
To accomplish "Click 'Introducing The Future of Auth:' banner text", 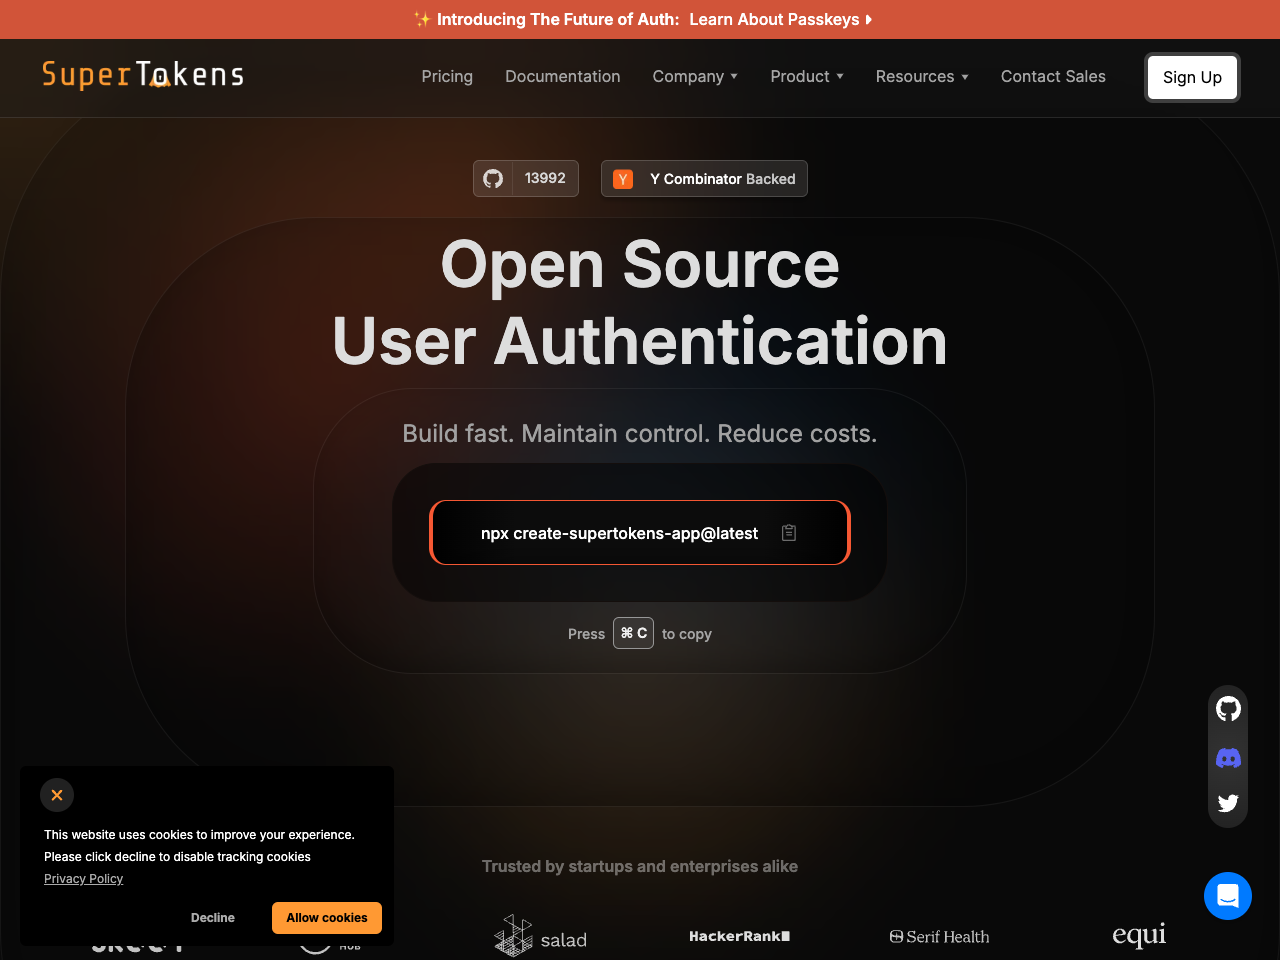I will (x=558, y=19).
